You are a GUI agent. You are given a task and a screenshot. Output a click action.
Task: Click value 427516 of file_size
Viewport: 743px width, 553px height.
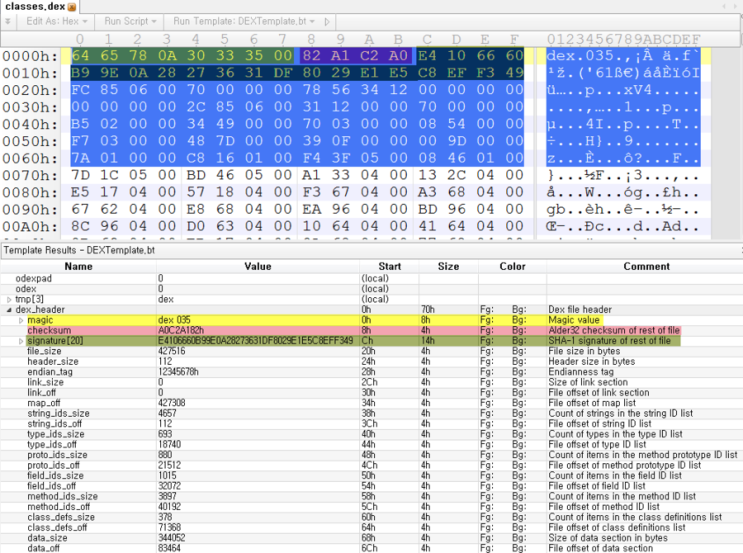pos(172,351)
